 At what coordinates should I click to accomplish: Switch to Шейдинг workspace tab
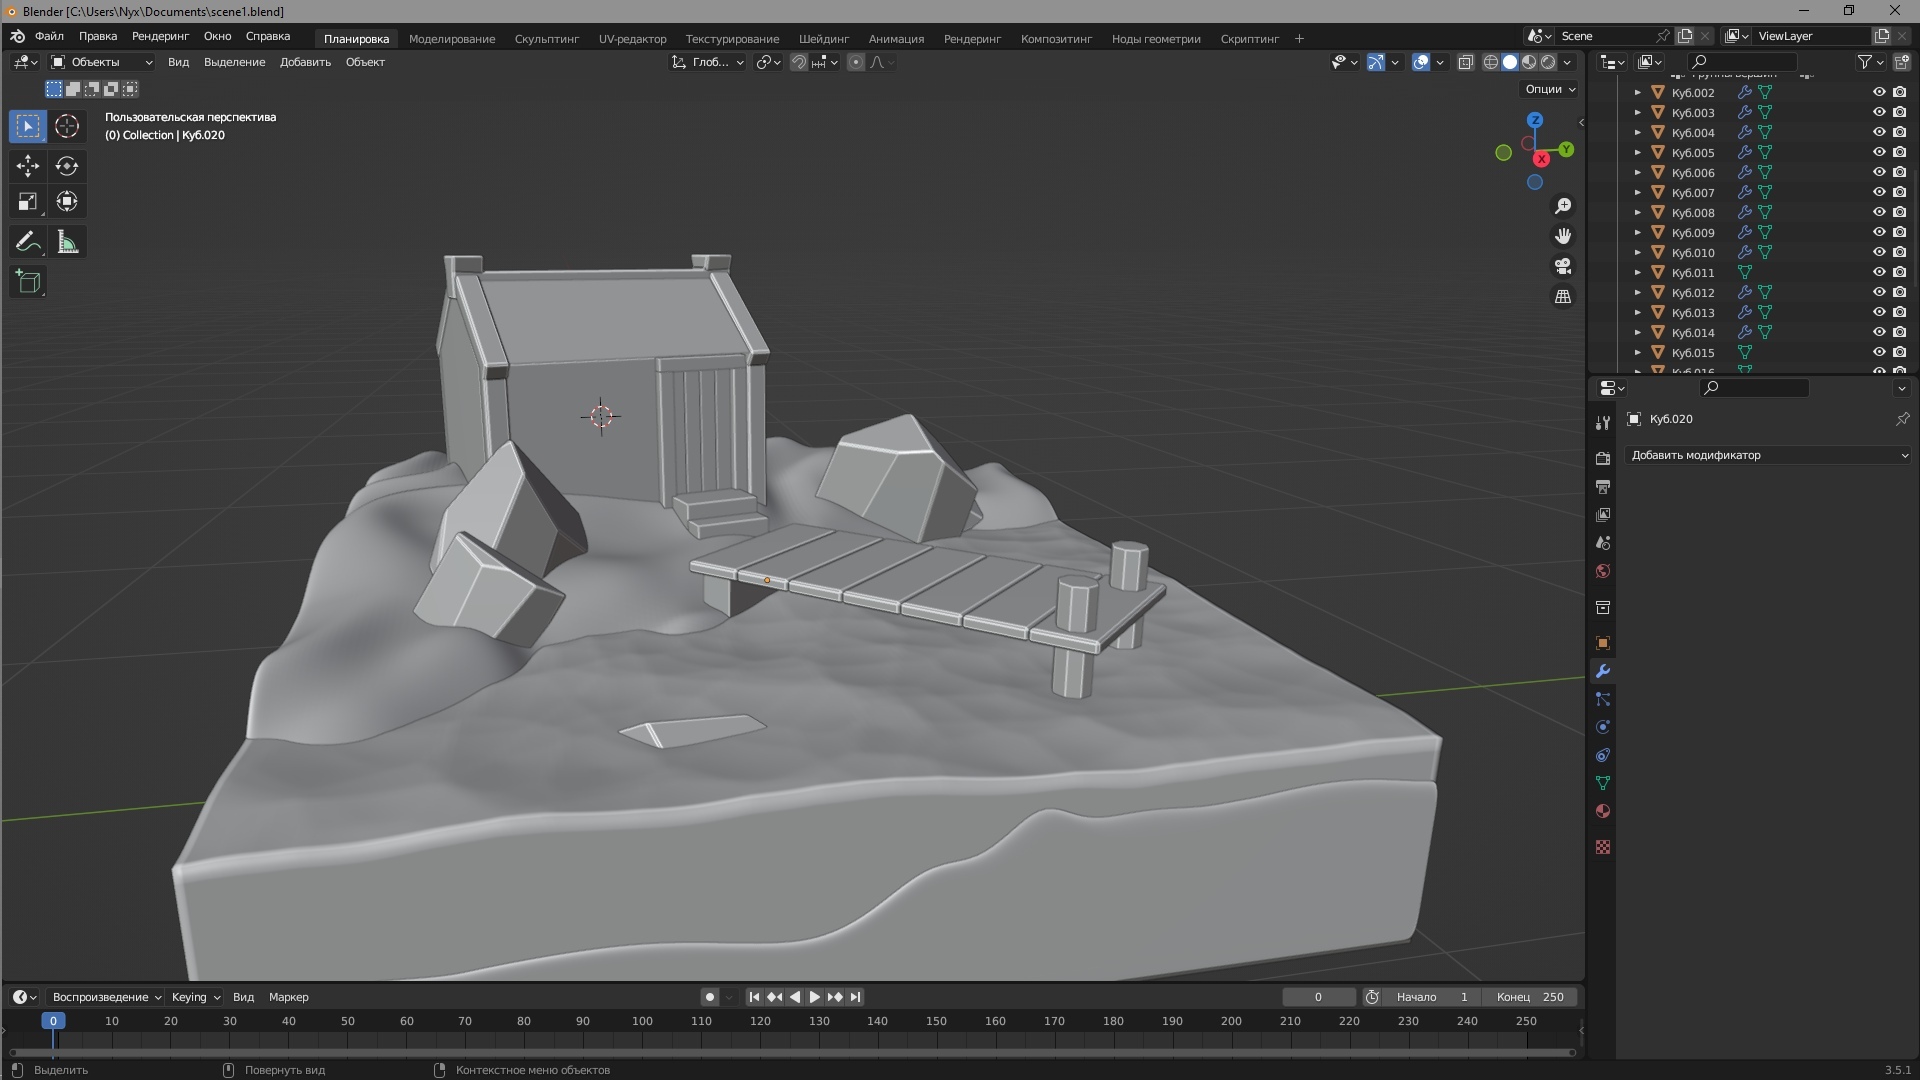pyautogui.click(x=824, y=39)
